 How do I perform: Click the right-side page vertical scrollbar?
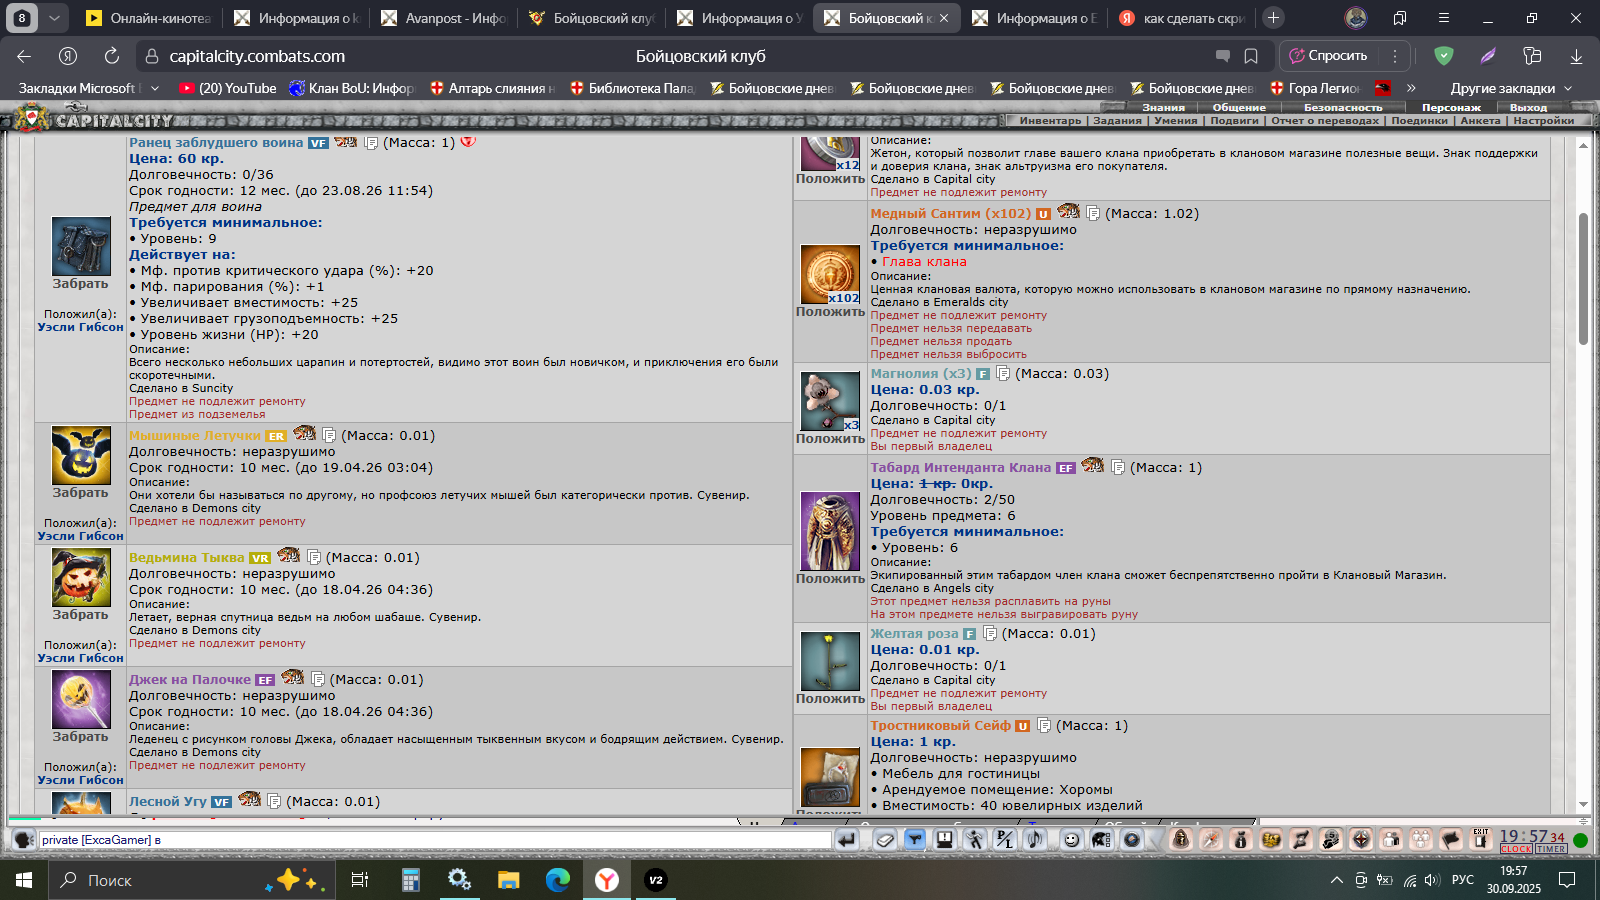pos(1583,280)
